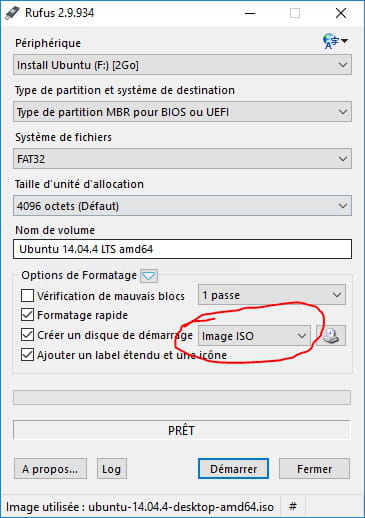Click the Fermer button
This screenshot has width=365, height=518.
pyautogui.click(x=314, y=469)
